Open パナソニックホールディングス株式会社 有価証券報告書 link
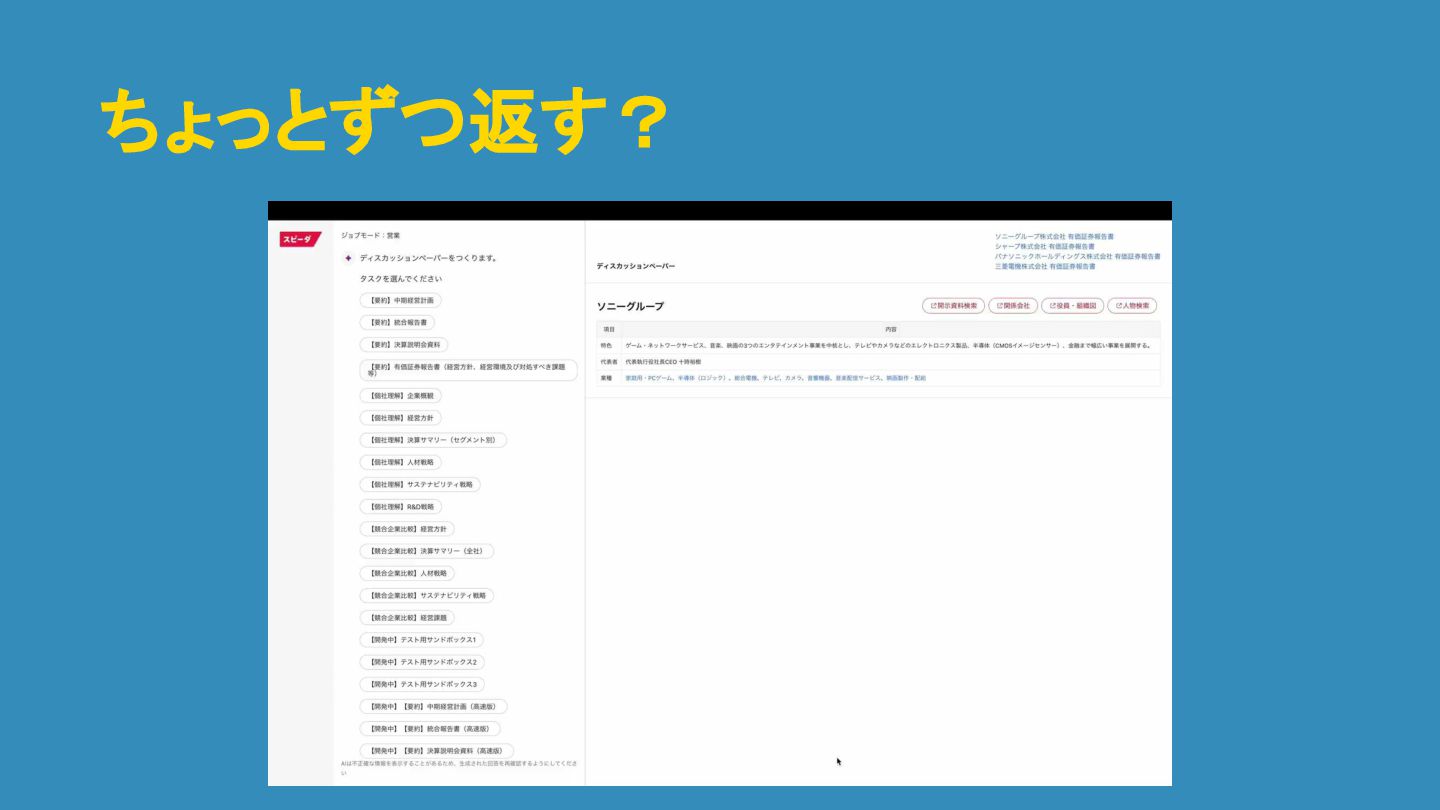 tap(1078, 256)
